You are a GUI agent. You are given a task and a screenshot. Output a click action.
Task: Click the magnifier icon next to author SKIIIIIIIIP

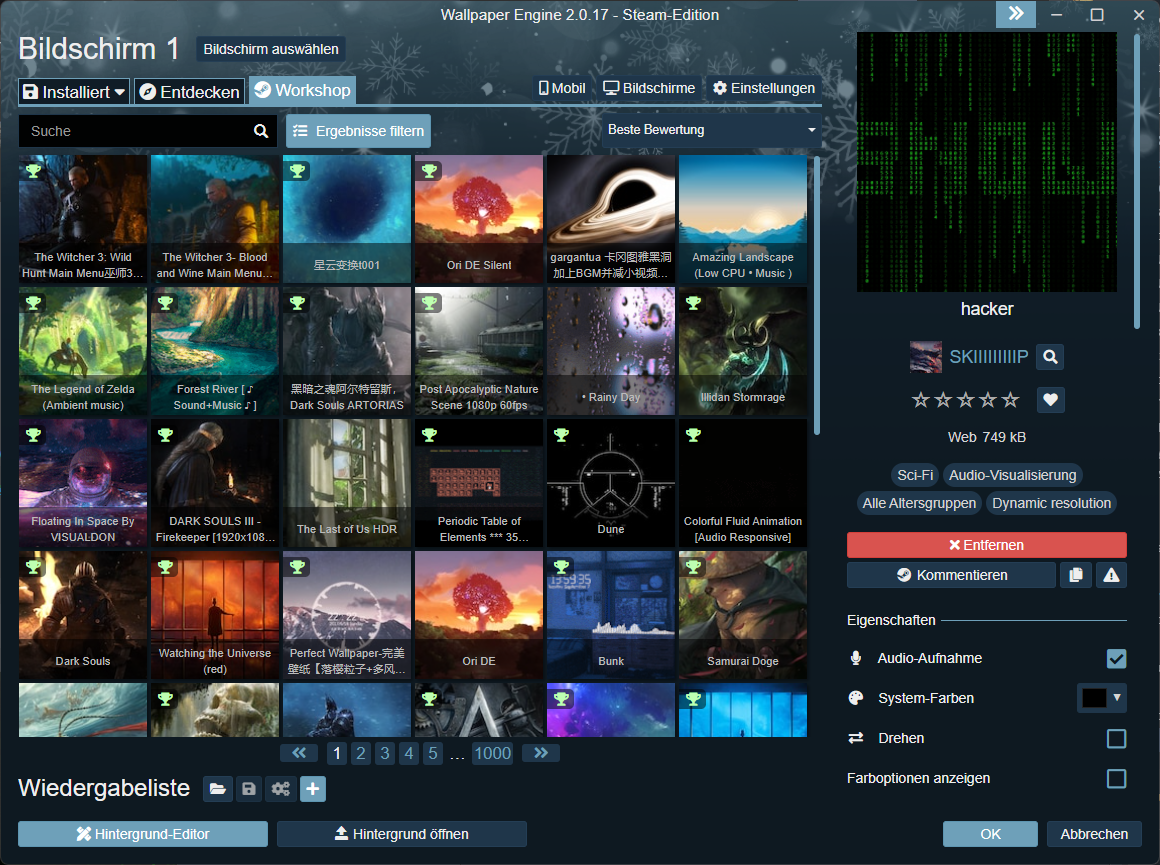[x=1050, y=357]
